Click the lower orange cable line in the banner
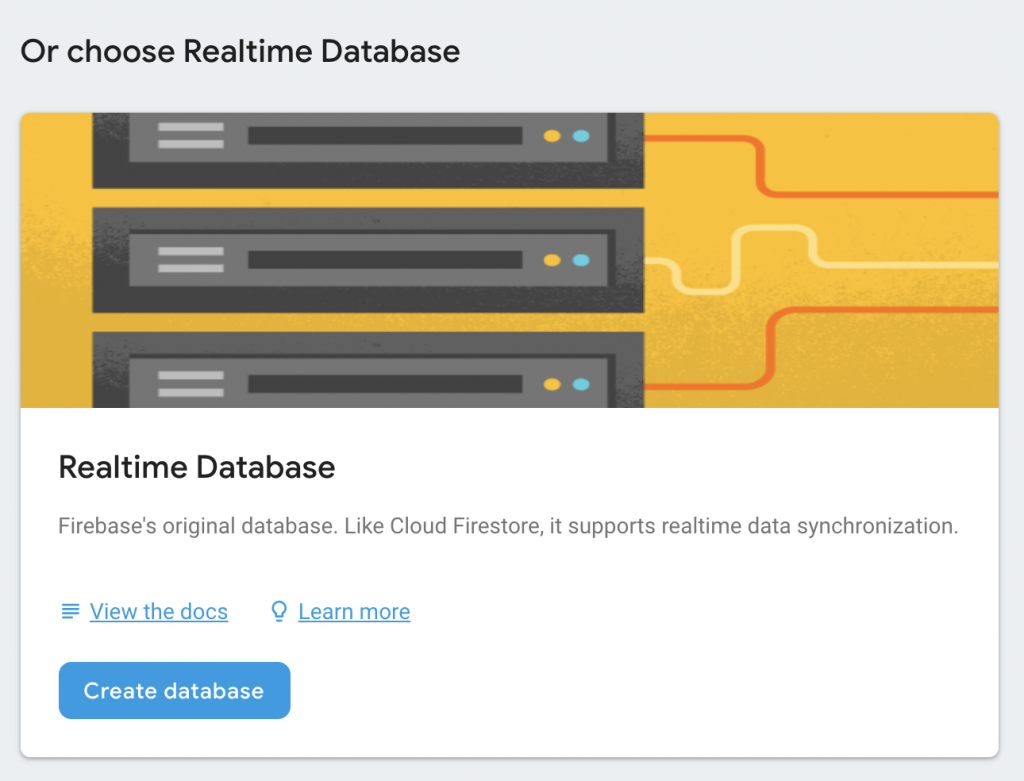The width and height of the screenshot is (1024, 781). tap(880, 310)
